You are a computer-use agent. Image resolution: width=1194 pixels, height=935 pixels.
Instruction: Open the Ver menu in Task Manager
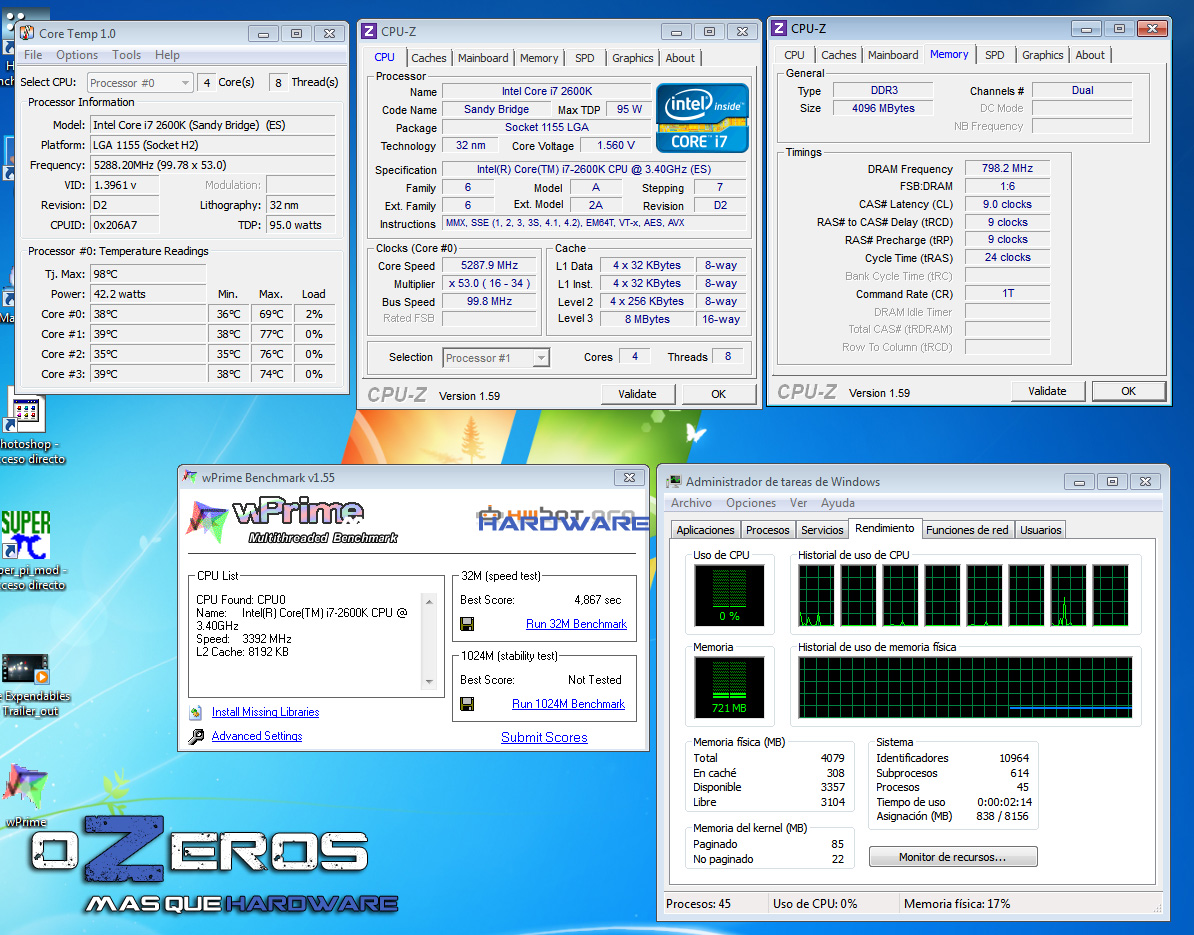[x=798, y=503]
